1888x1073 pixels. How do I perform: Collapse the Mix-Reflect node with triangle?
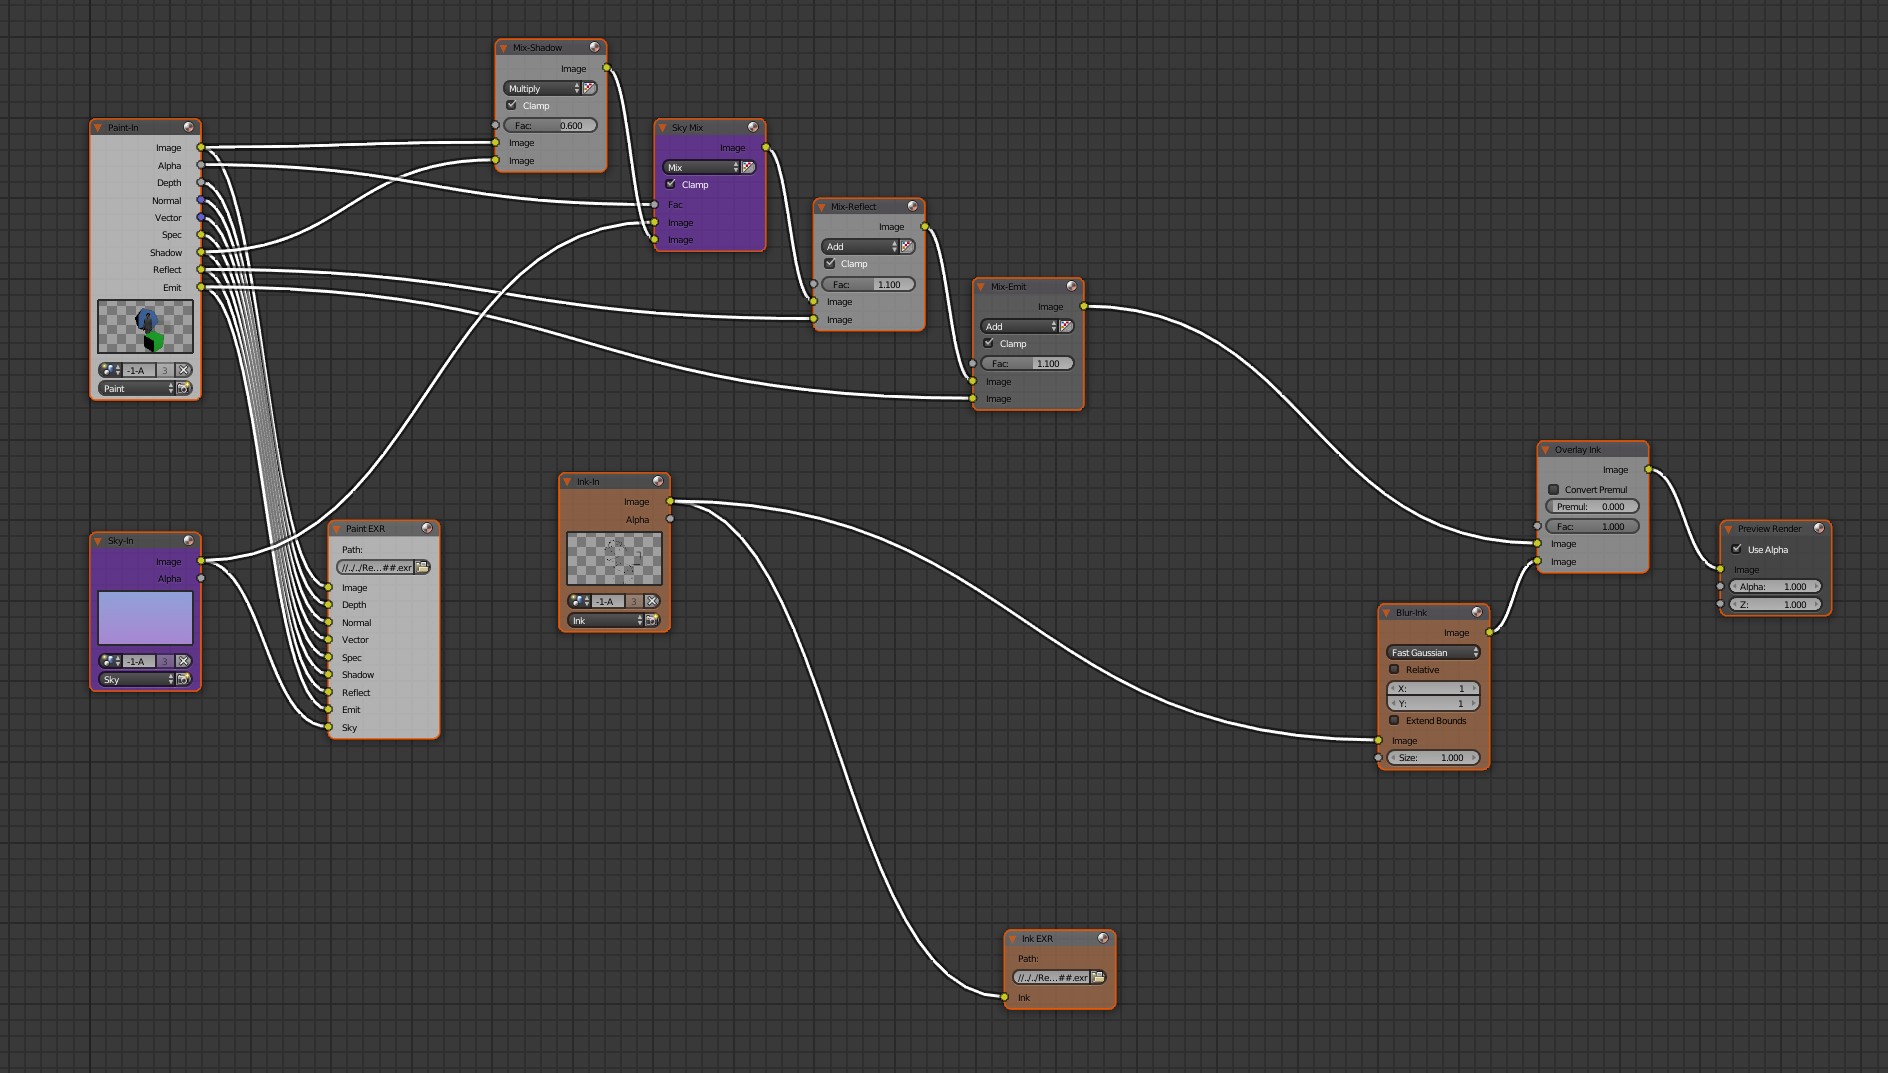823,207
